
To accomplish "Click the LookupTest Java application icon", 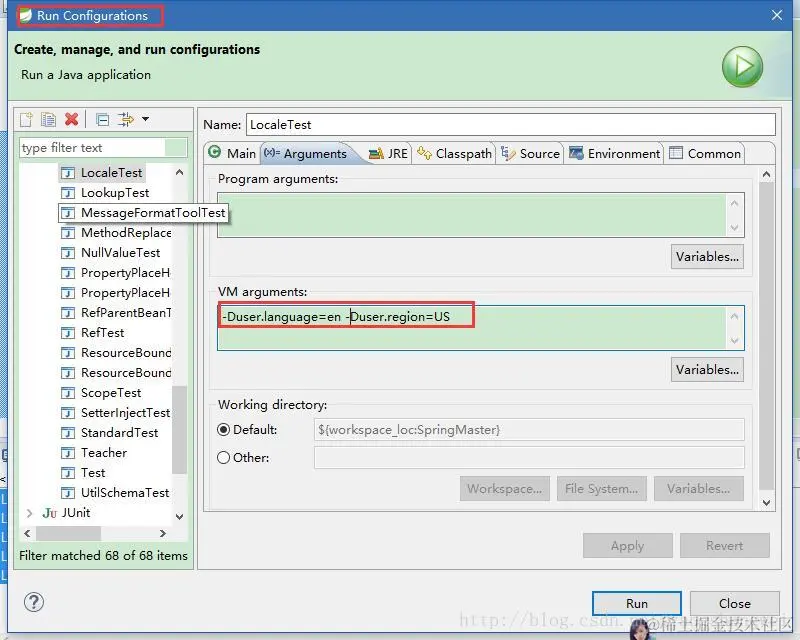I will 67,193.
